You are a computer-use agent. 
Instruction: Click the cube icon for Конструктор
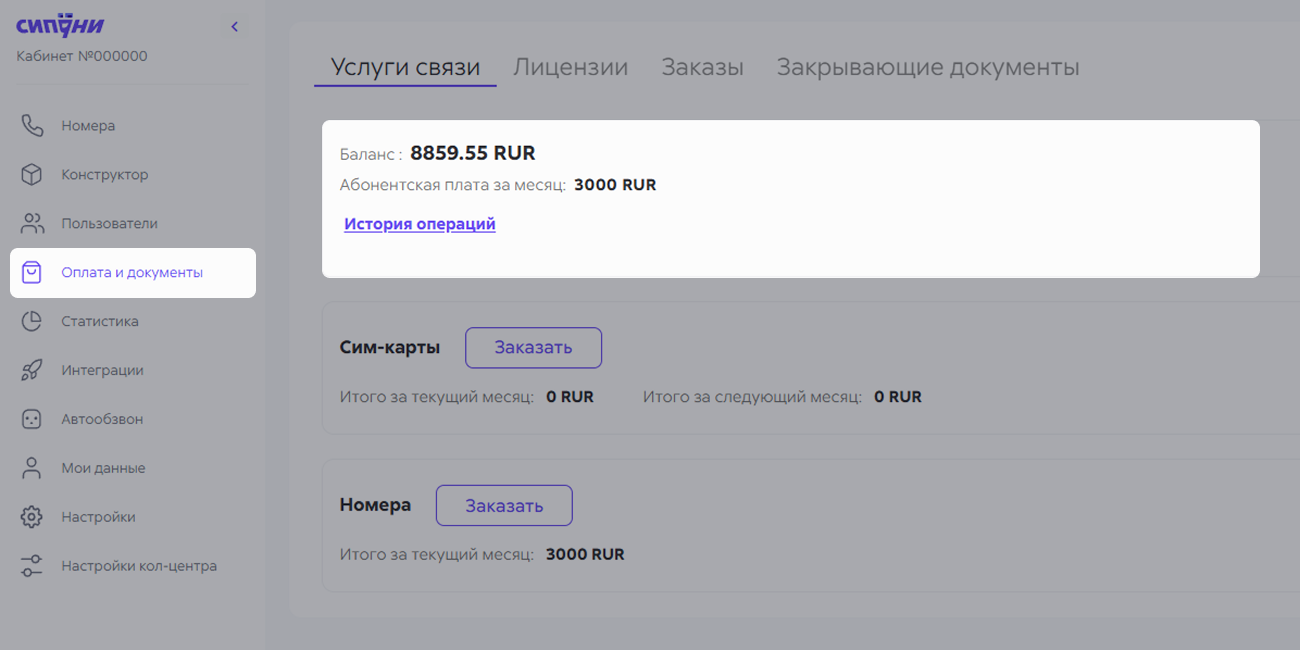(32, 175)
